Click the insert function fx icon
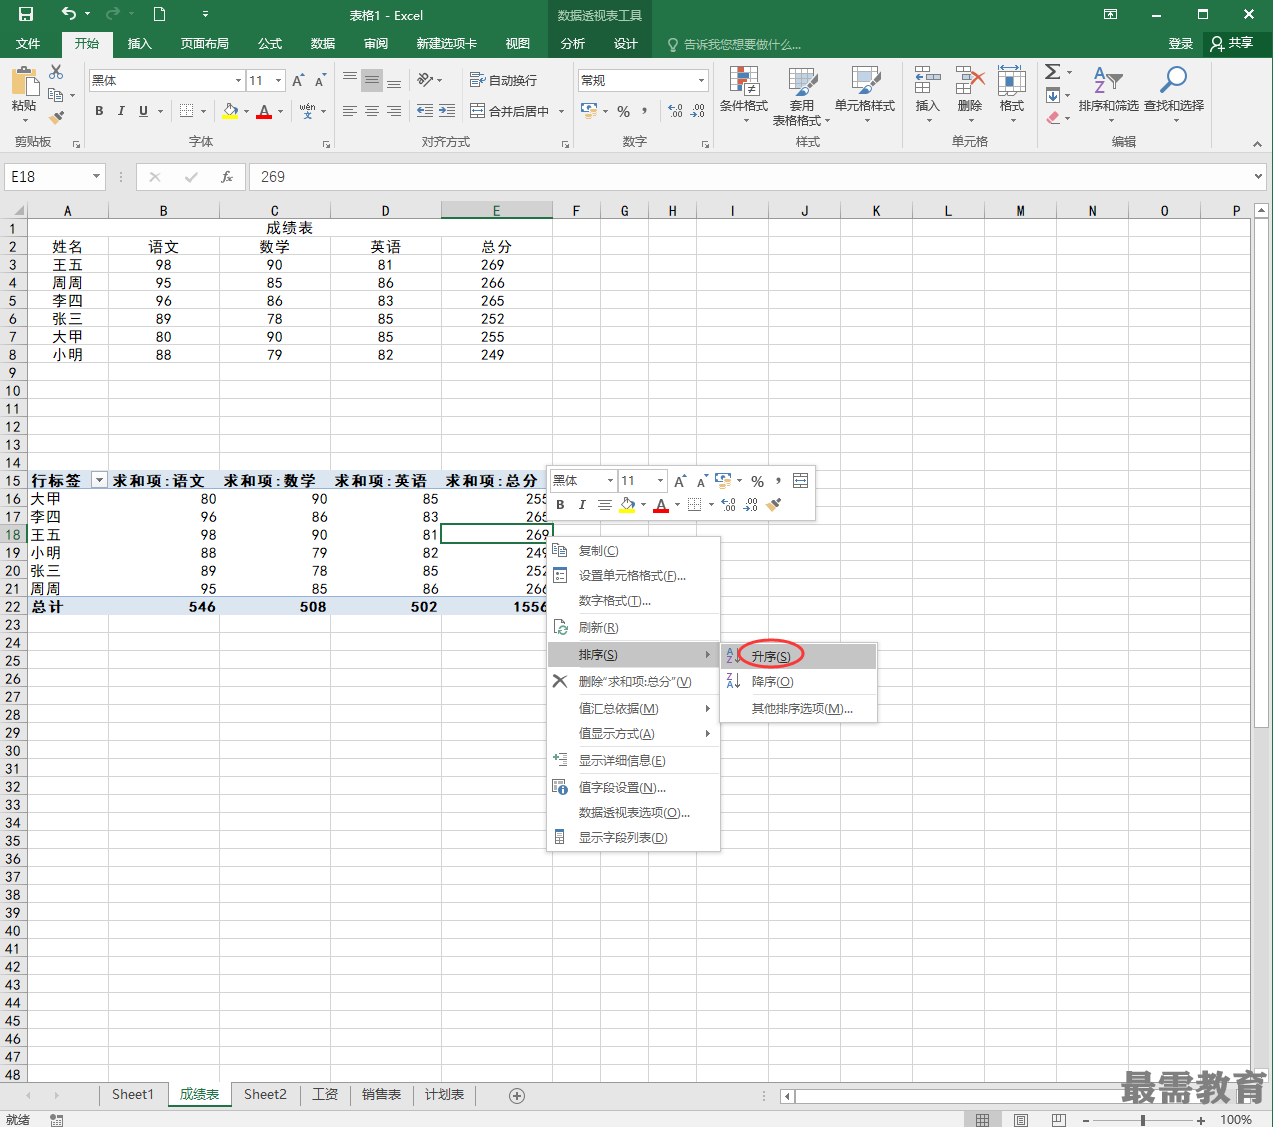The width and height of the screenshot is (1273, 1127). (227, 177)
